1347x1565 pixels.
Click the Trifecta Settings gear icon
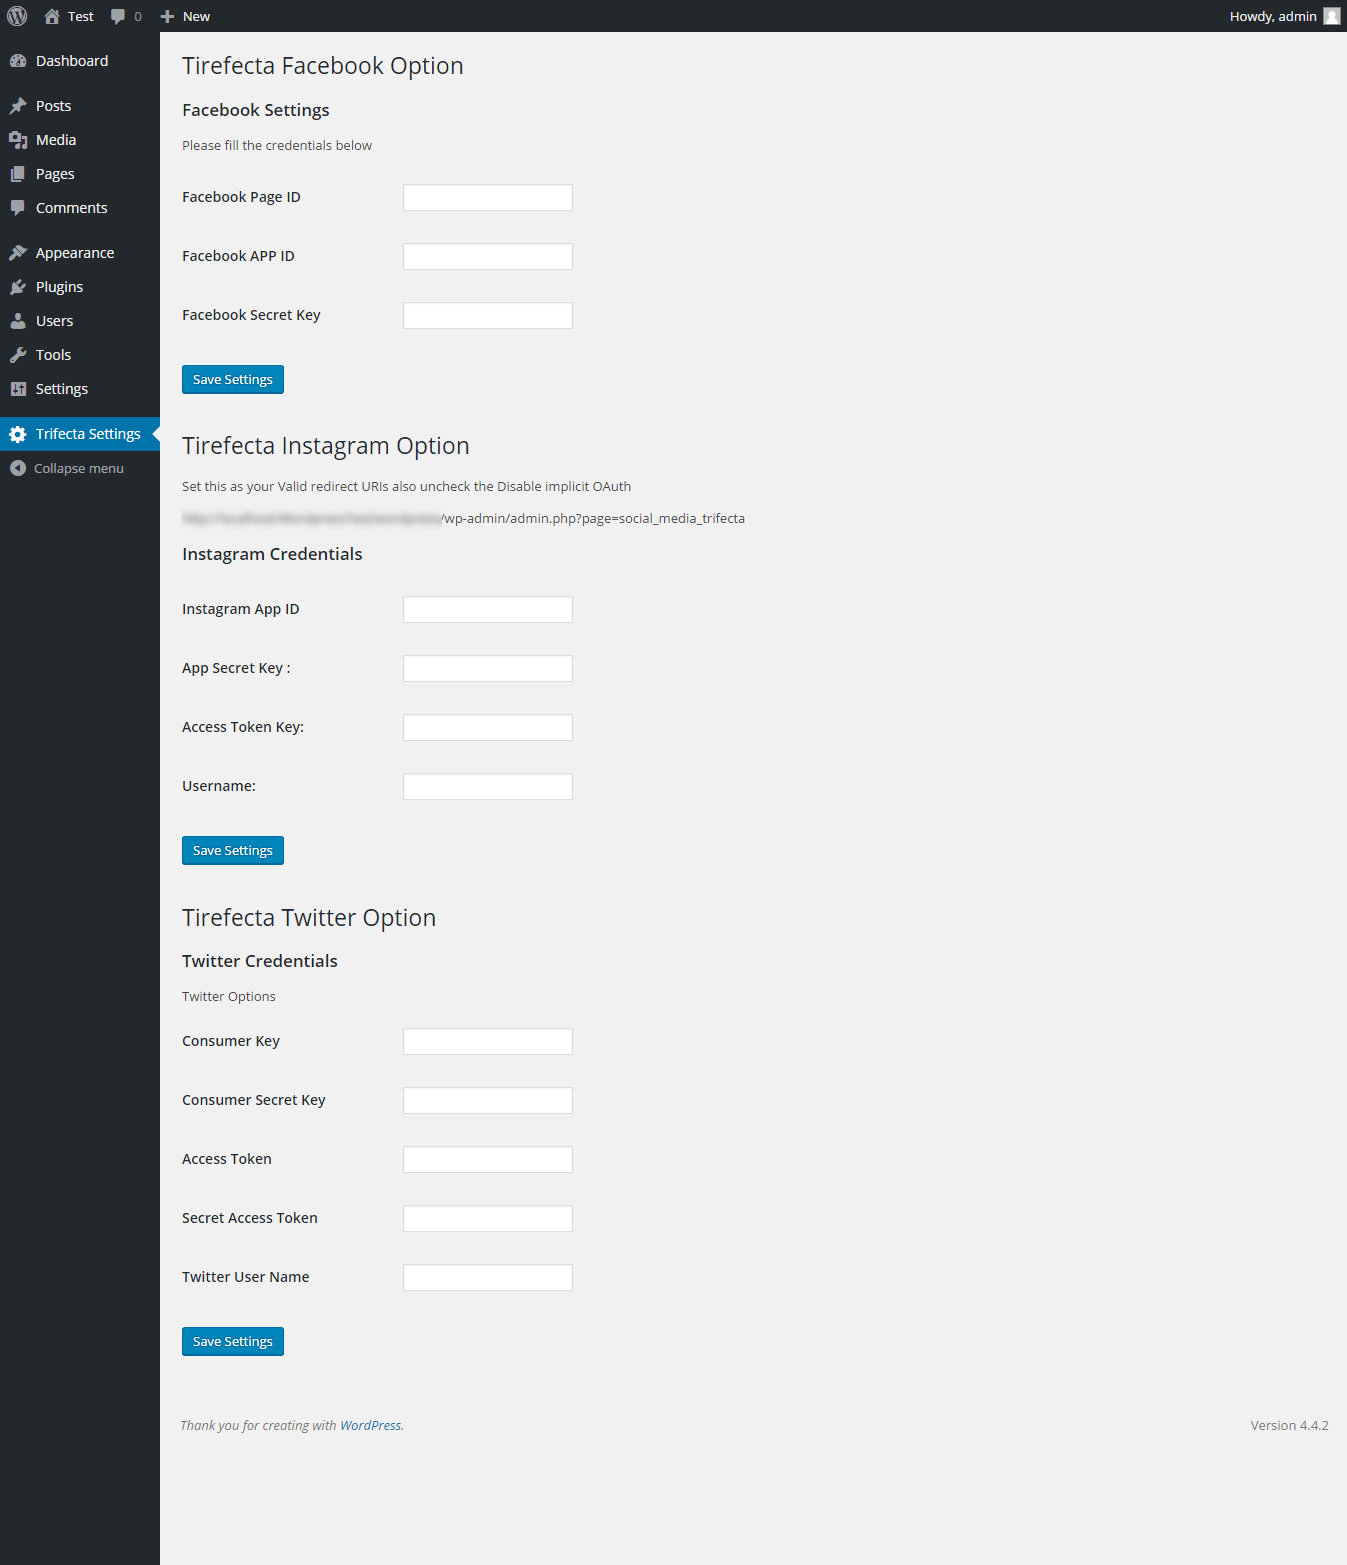(x=18, y=434)
